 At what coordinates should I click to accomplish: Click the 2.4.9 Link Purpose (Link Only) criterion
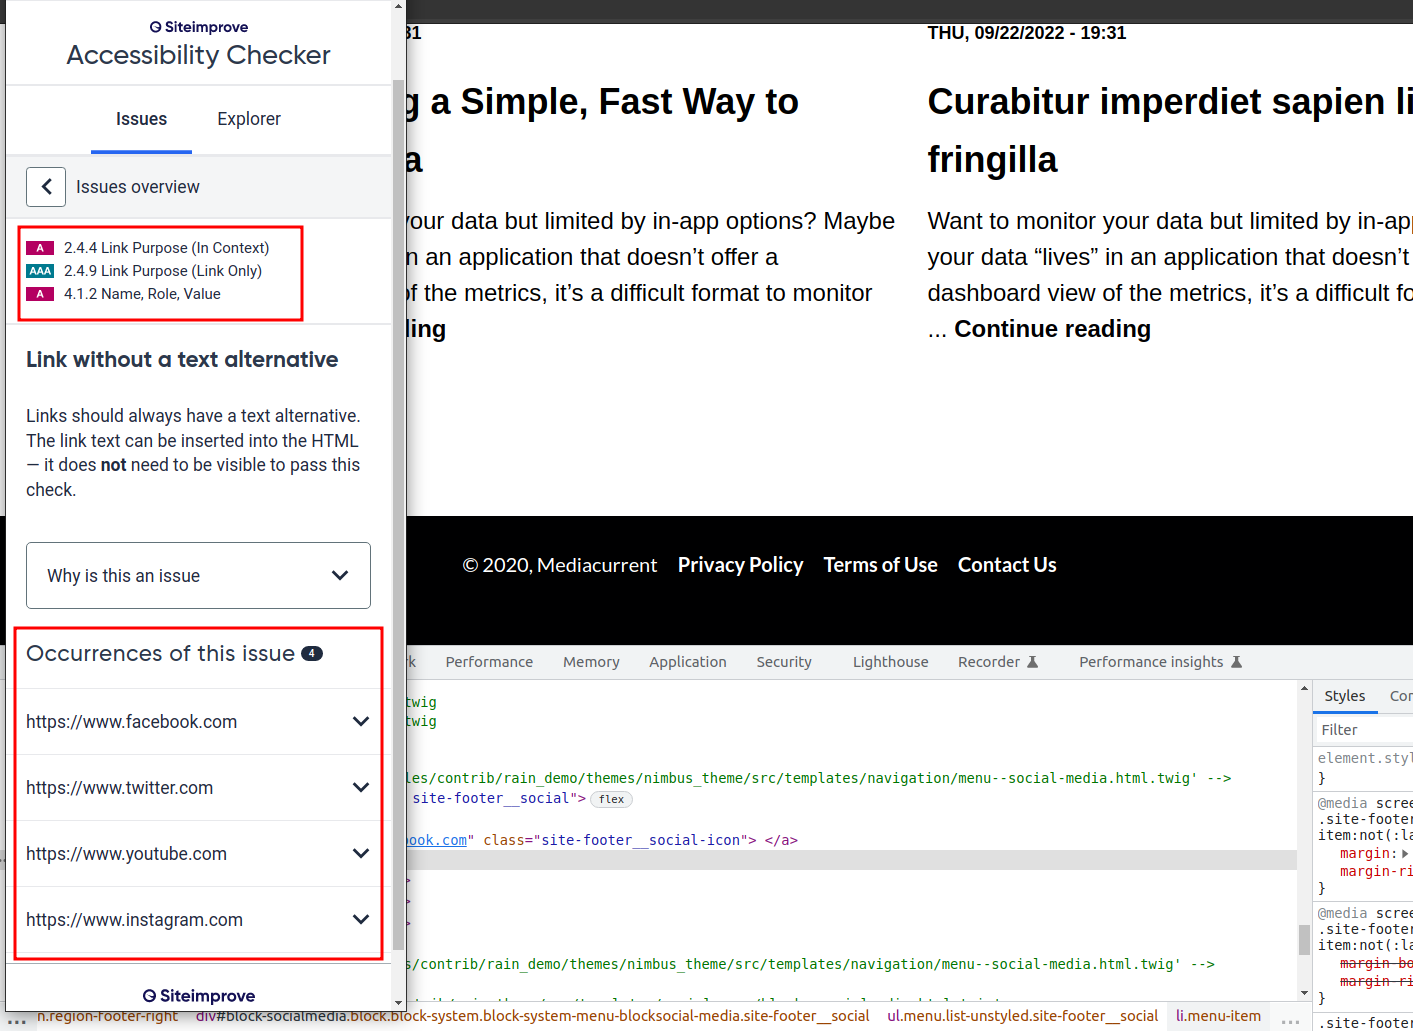pyautogui.click(x=163, y=271)
